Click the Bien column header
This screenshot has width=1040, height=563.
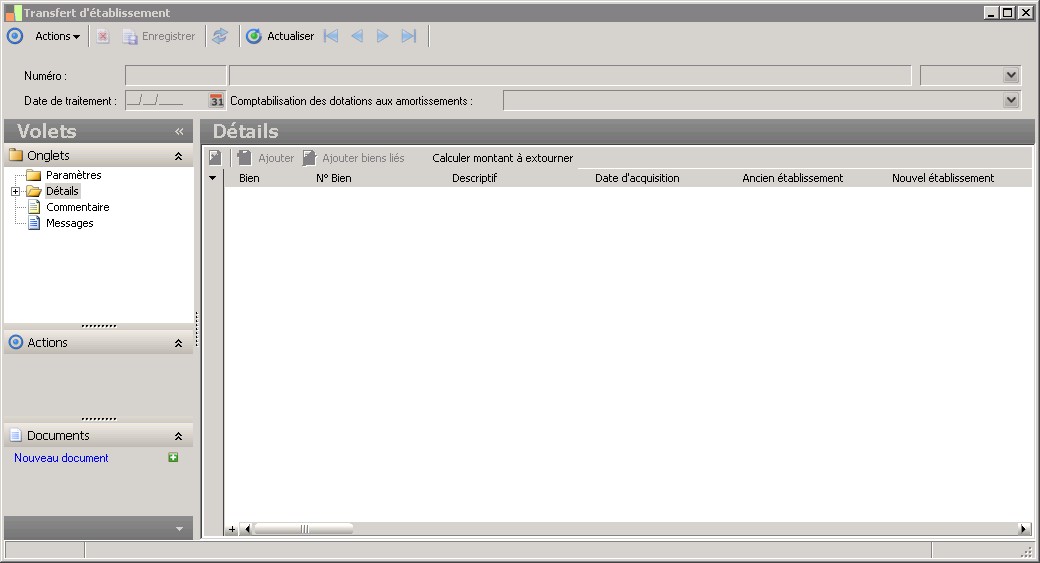(249, 178)
